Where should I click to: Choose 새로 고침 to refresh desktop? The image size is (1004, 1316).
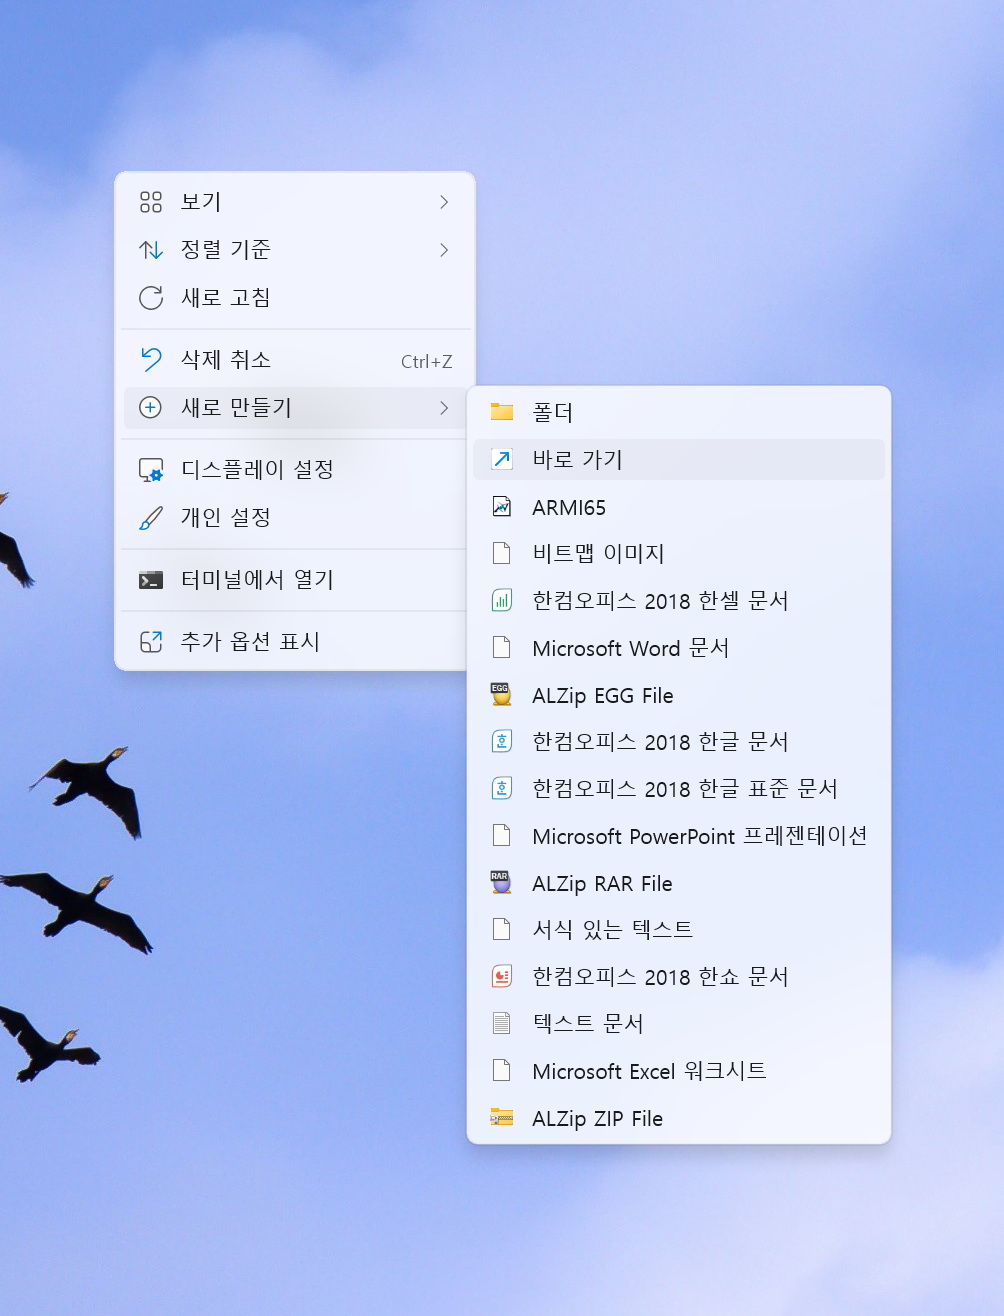(x=295, y=298)
